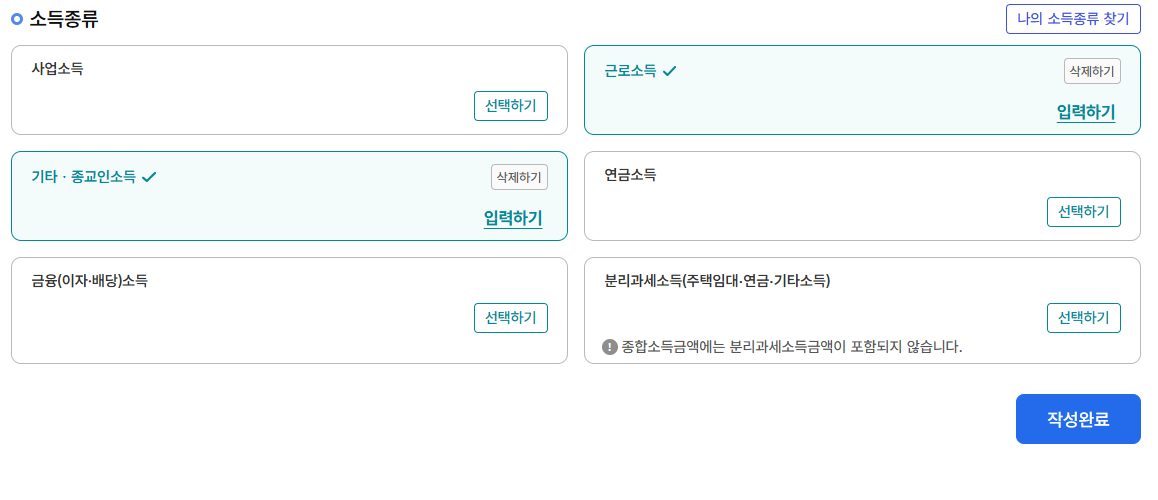Image resolution: width=1158 pixels, height=500 pixels.
Task: Click the 근로소득 selected card label
Action: pyautogui.click(x=630, y=71)
